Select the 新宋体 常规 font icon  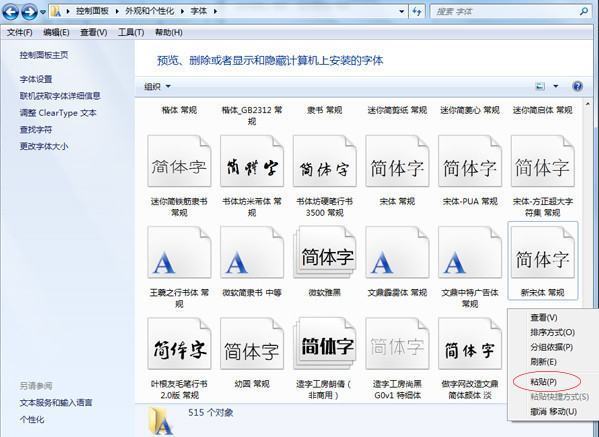pyautogui.click(x=542, y=252)
